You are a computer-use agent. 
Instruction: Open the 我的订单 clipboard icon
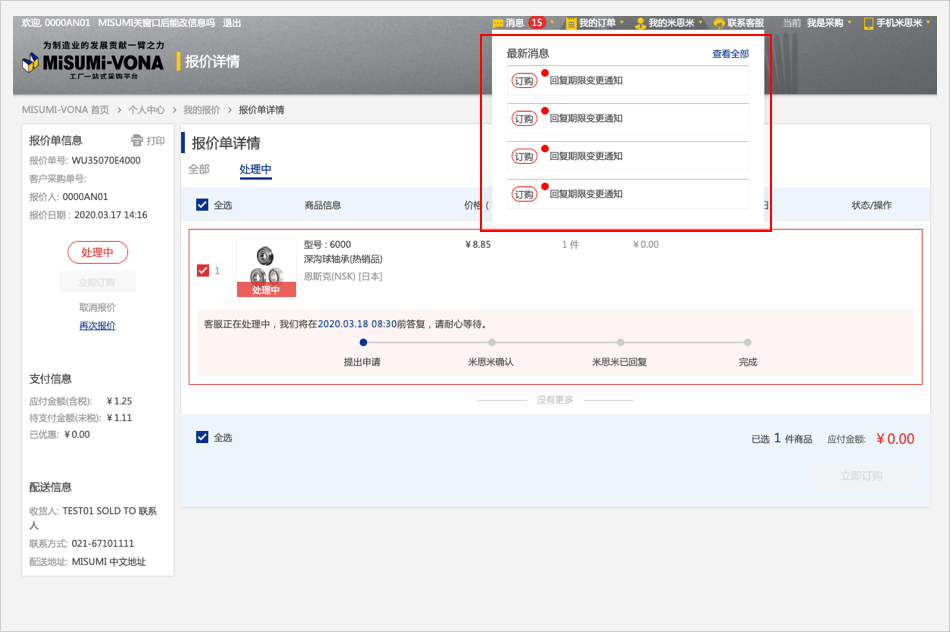tap(571, 23)
